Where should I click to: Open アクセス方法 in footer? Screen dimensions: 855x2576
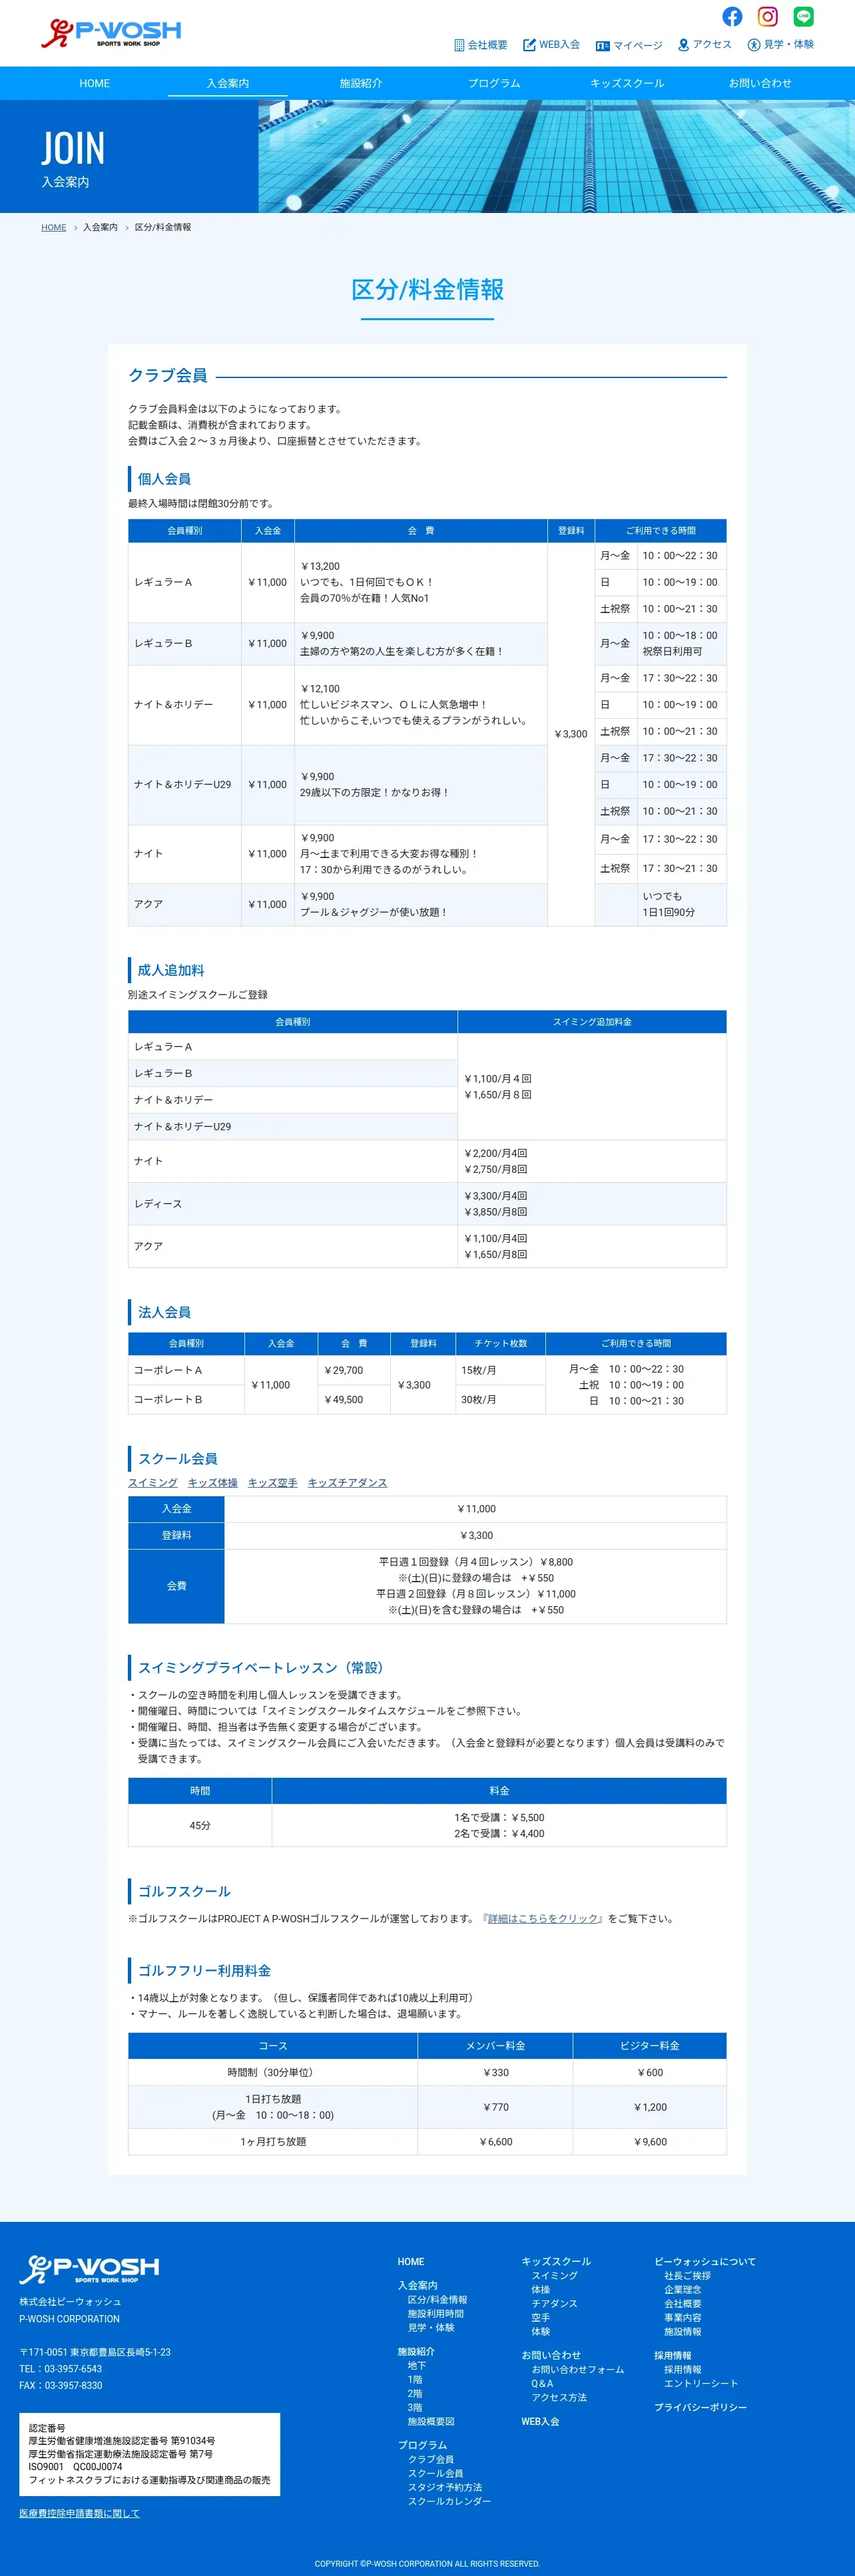(x=559, y=2397)
